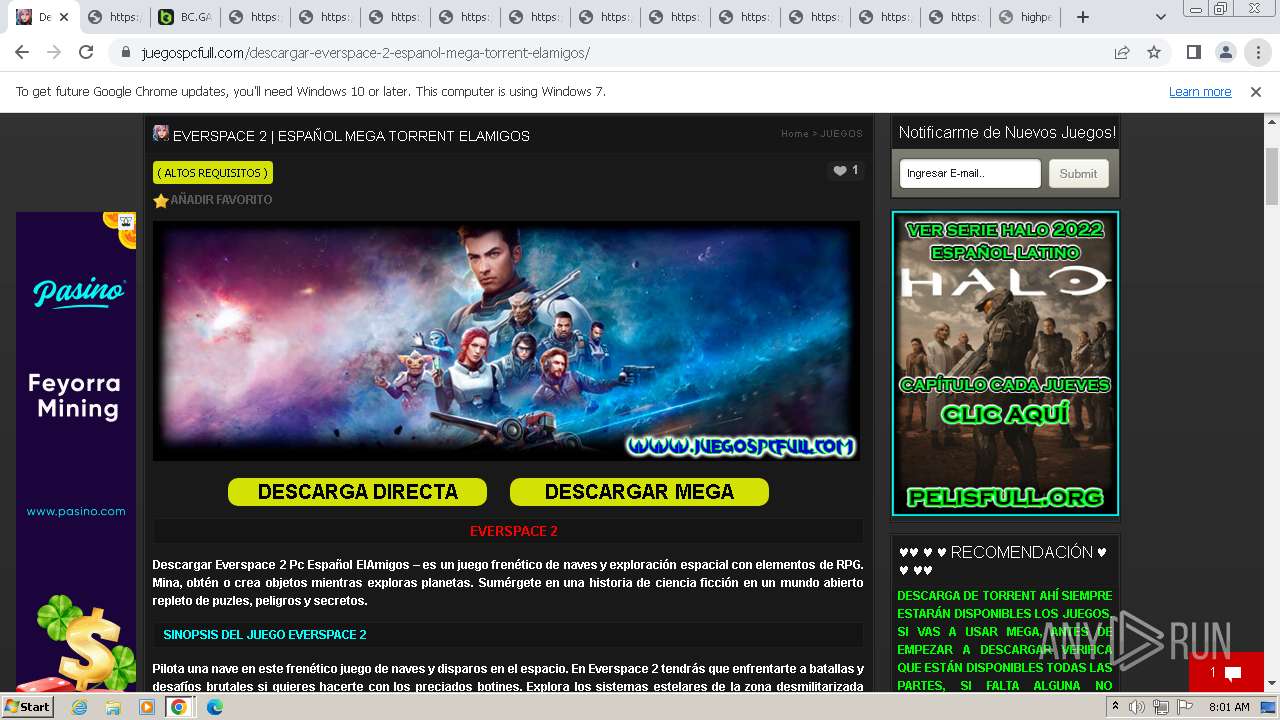Reload the current page
Screen dimensions: 1280x720
point(86,52)
